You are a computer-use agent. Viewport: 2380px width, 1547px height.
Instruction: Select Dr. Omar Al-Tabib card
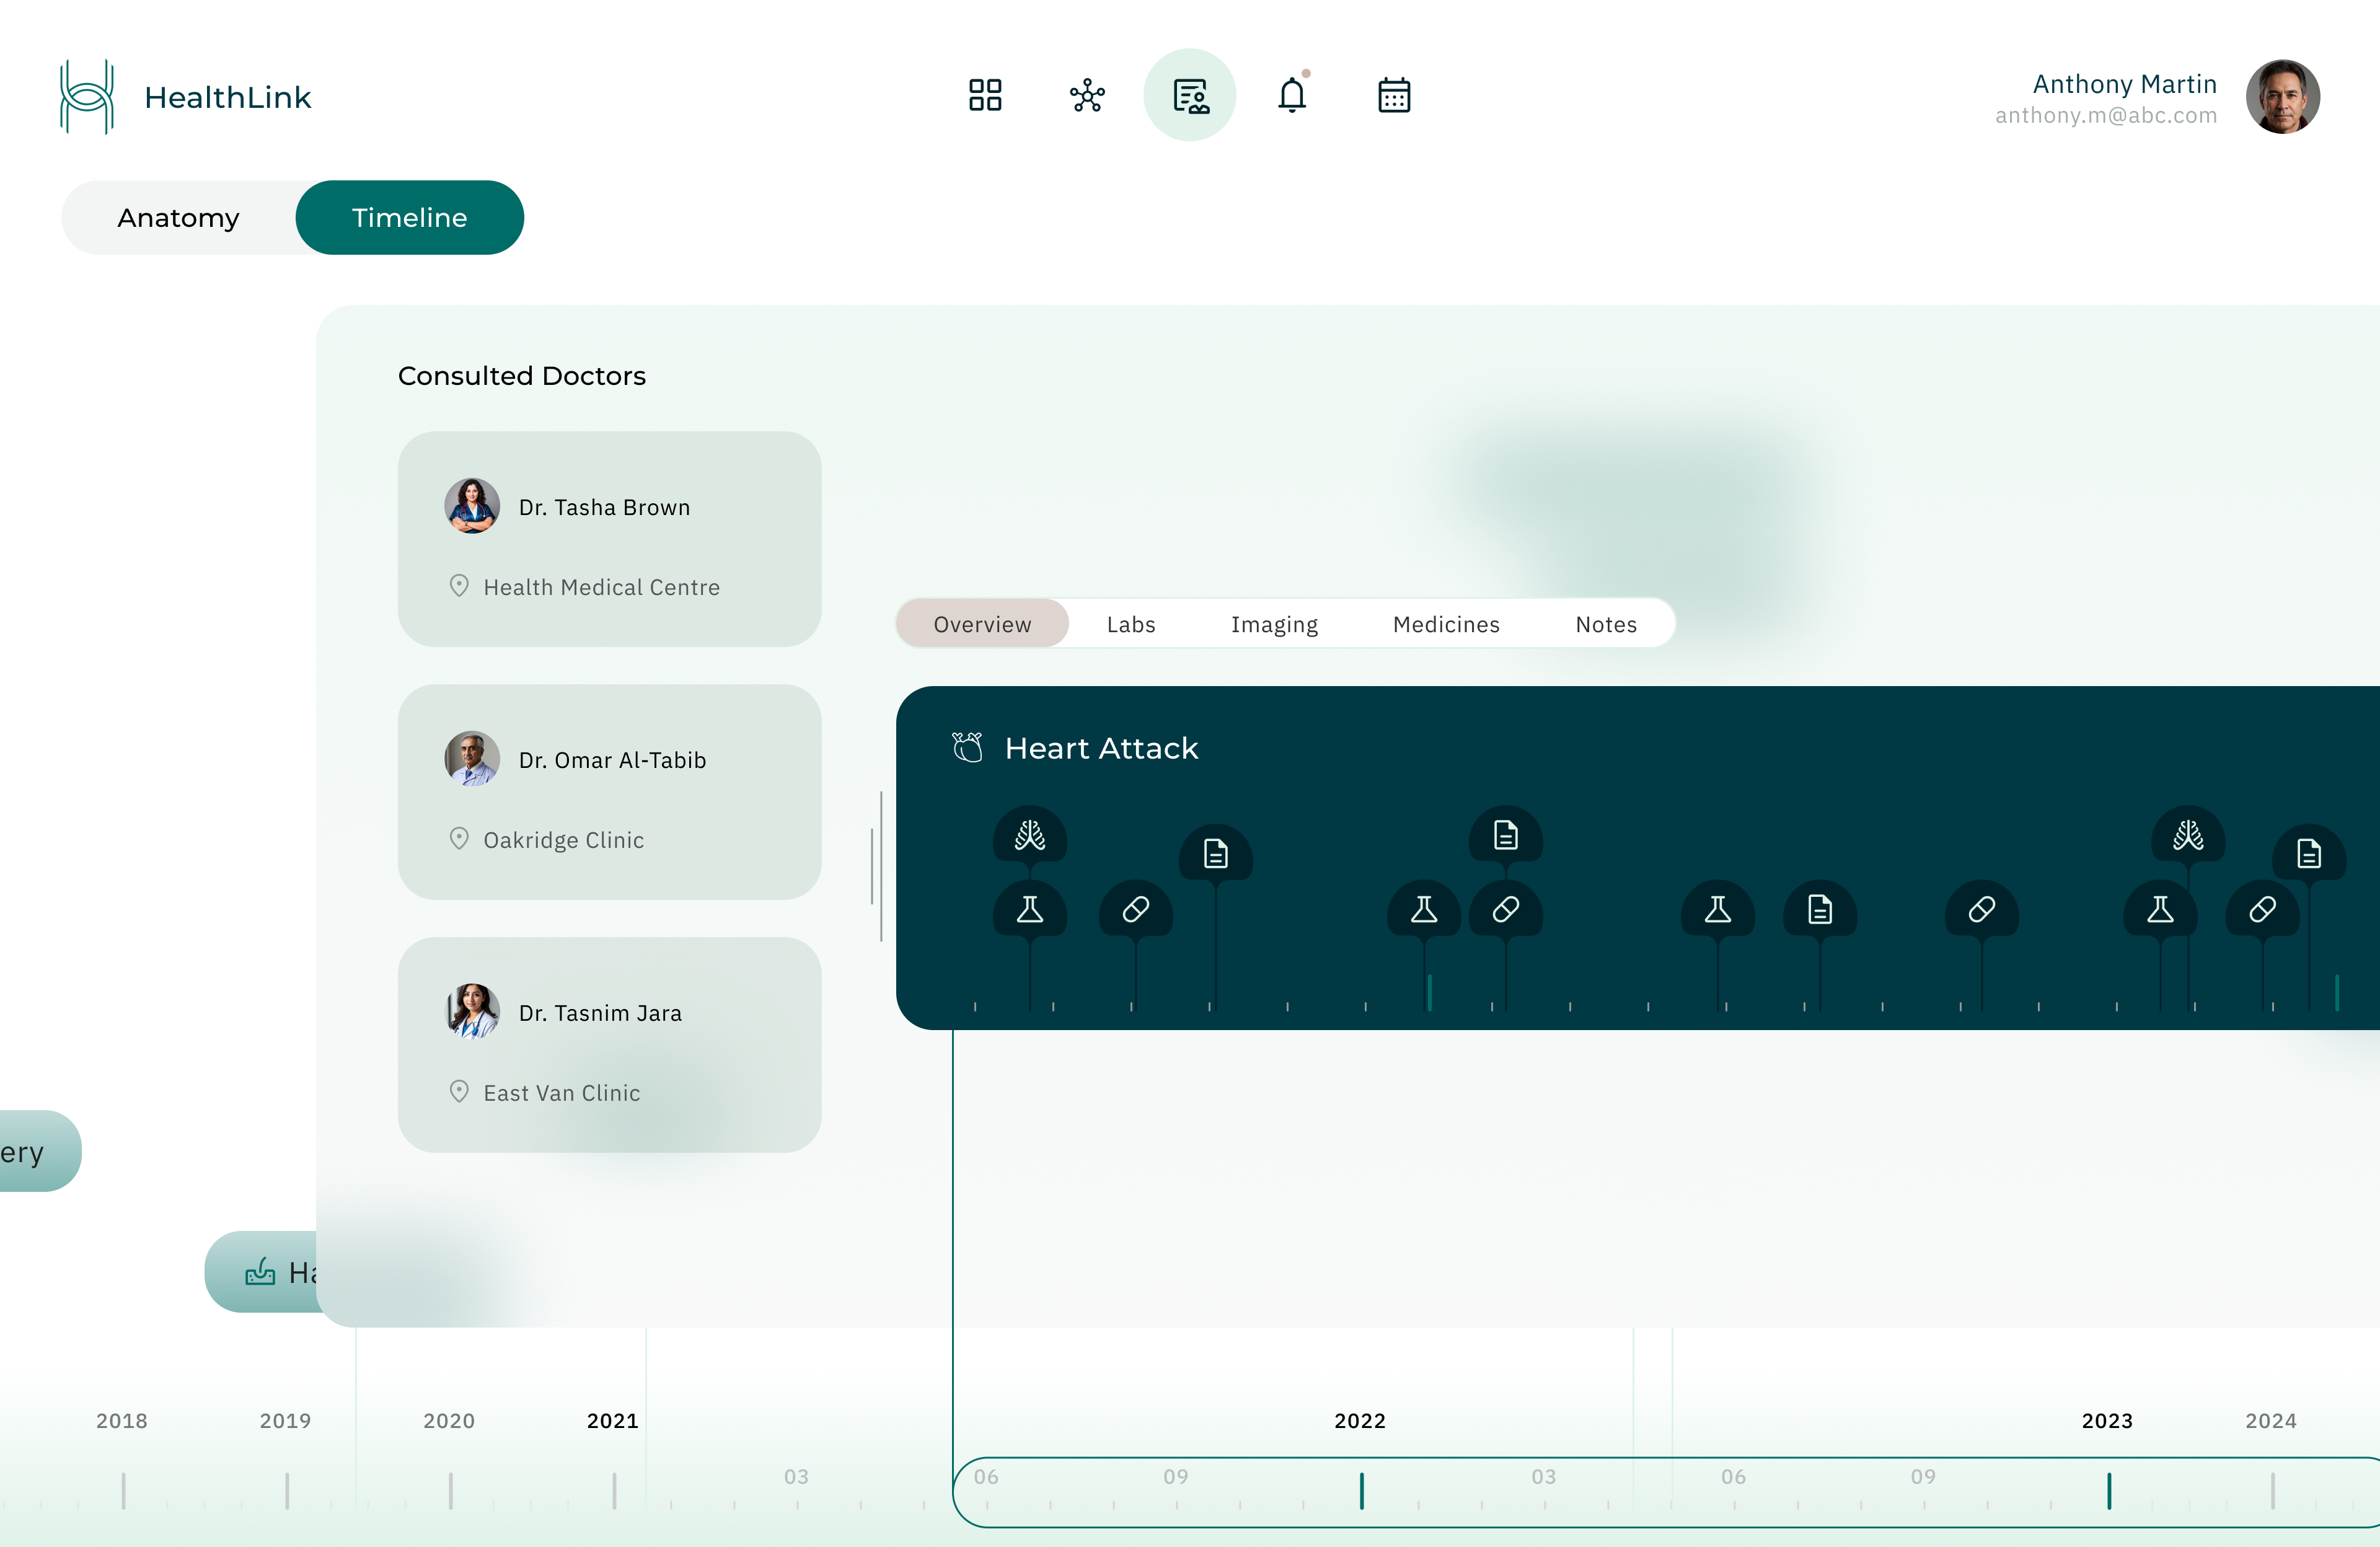click(x=609, y=791)
